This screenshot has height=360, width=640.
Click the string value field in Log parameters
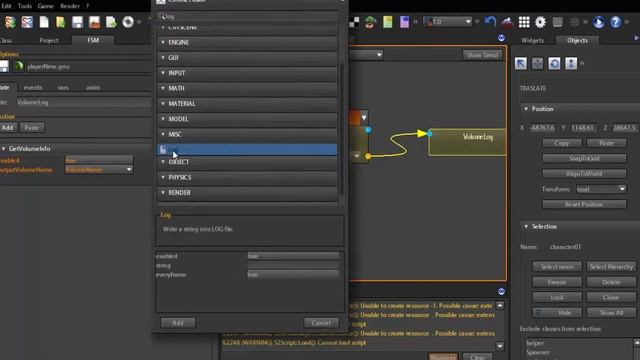coord(293,265)
